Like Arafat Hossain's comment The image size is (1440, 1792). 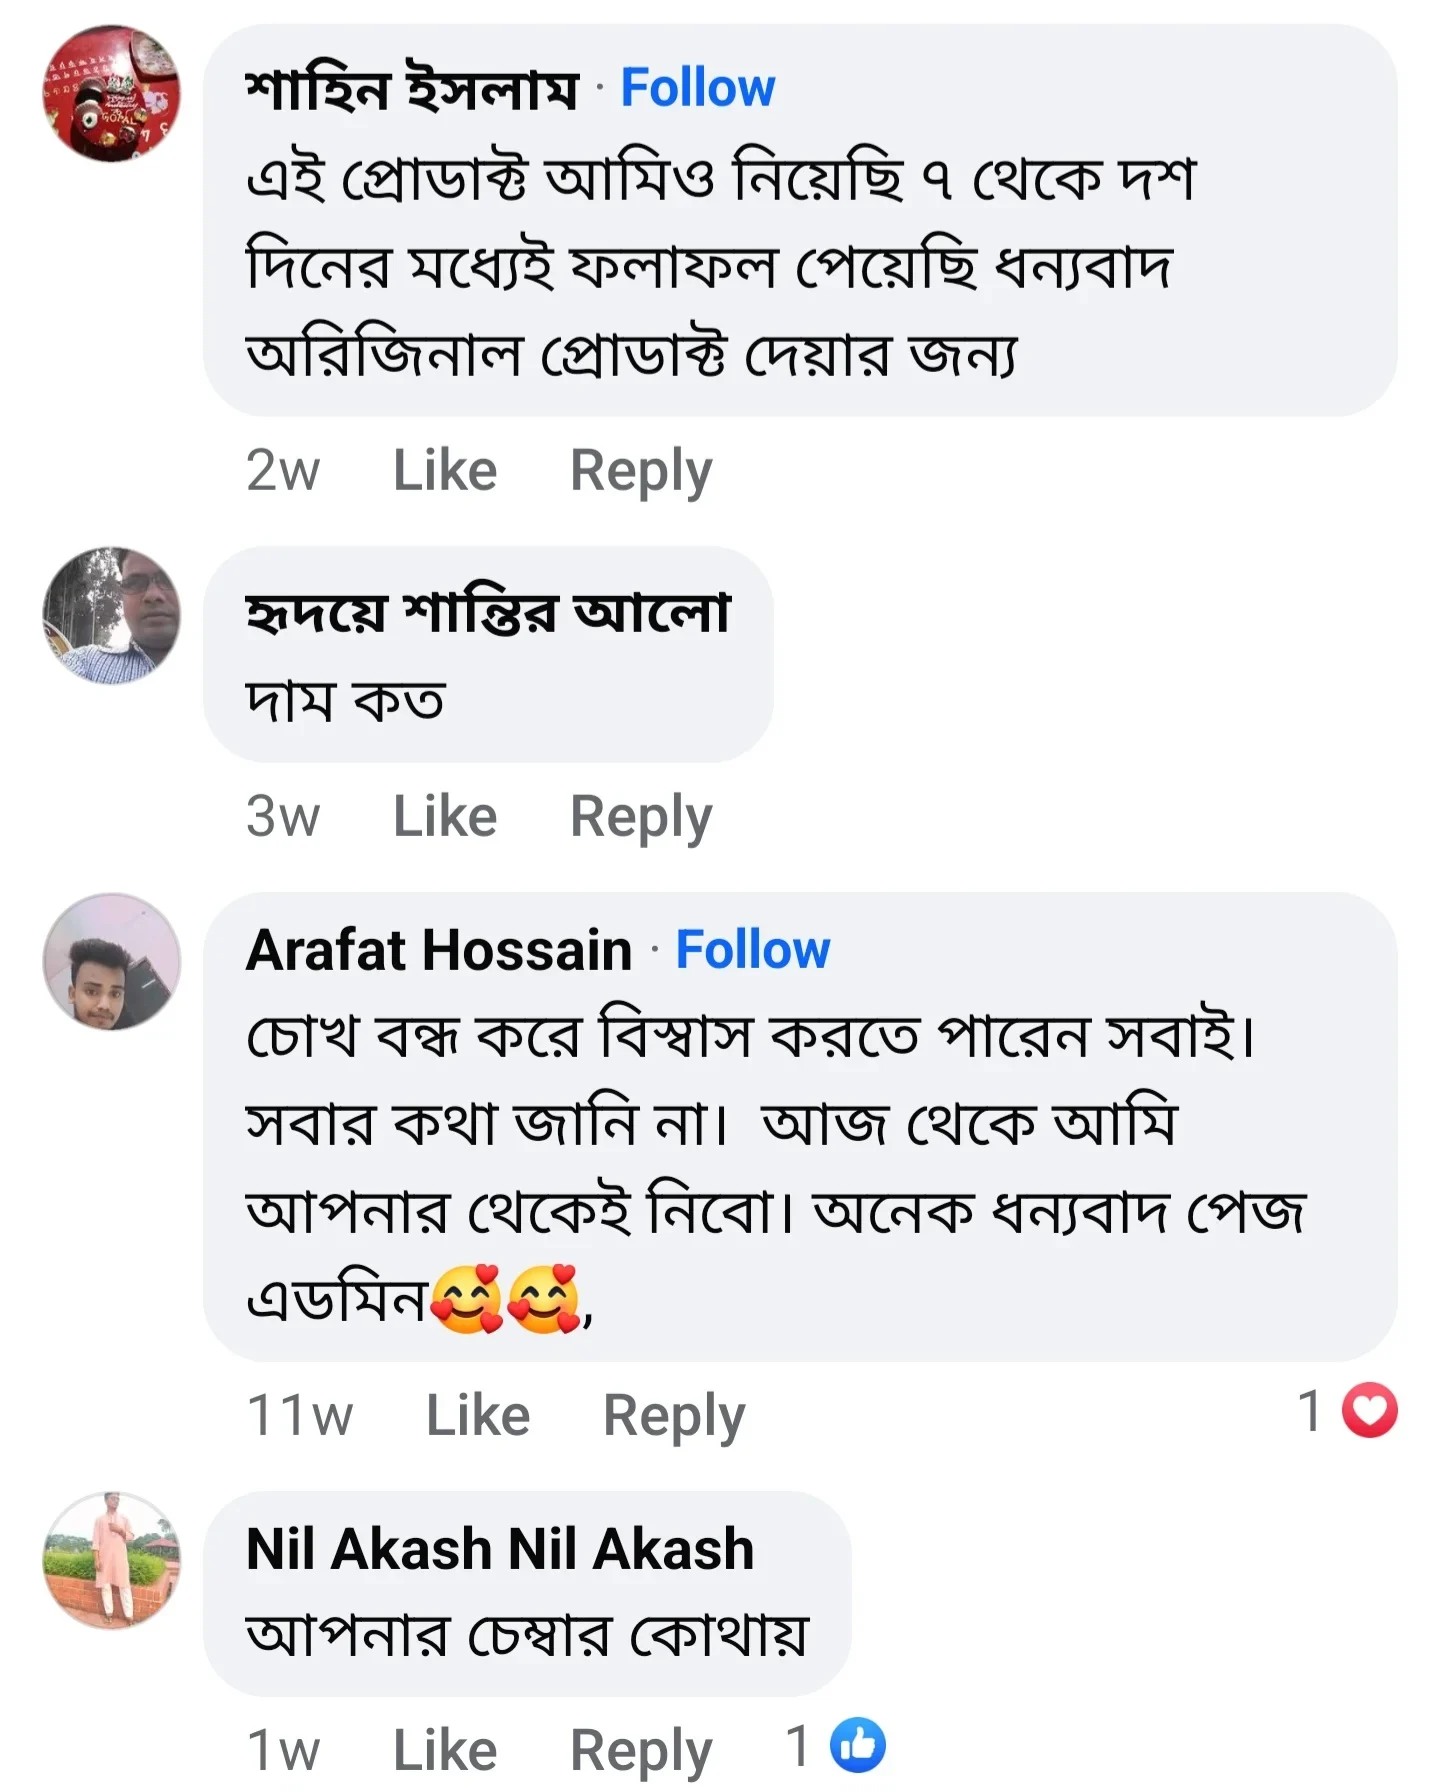pyautogui.click(x=479, y=1414)
